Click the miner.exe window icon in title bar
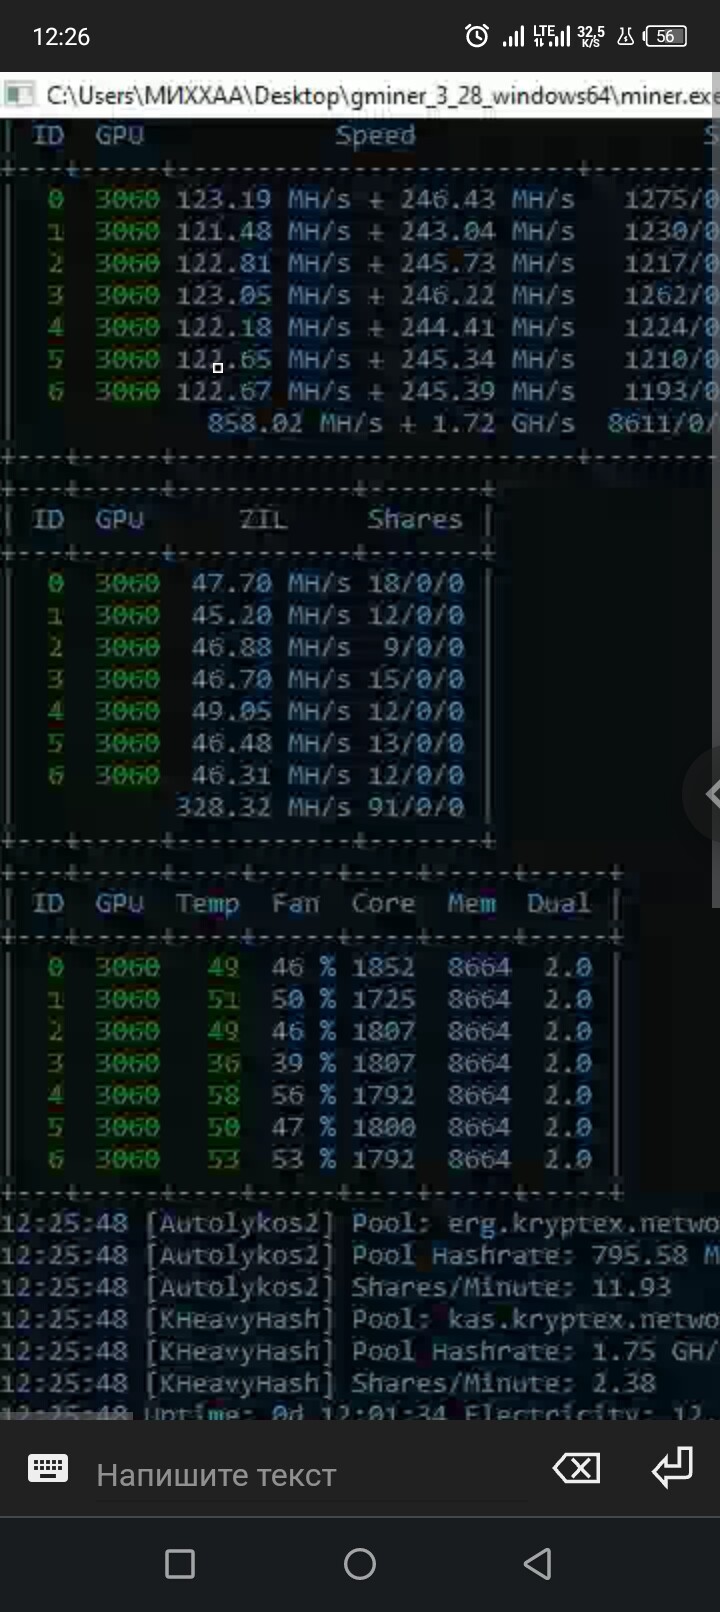Viewport: 720px width, 1612px height. (x=18, y=96)
